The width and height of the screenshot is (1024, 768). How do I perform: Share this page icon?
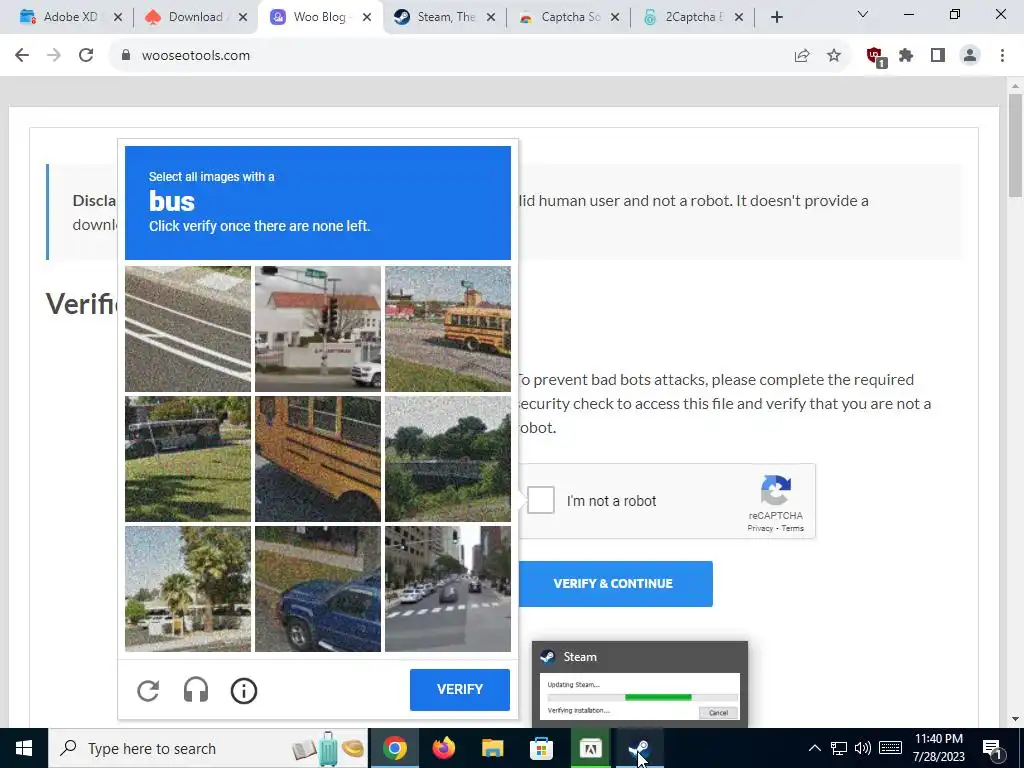802,56
